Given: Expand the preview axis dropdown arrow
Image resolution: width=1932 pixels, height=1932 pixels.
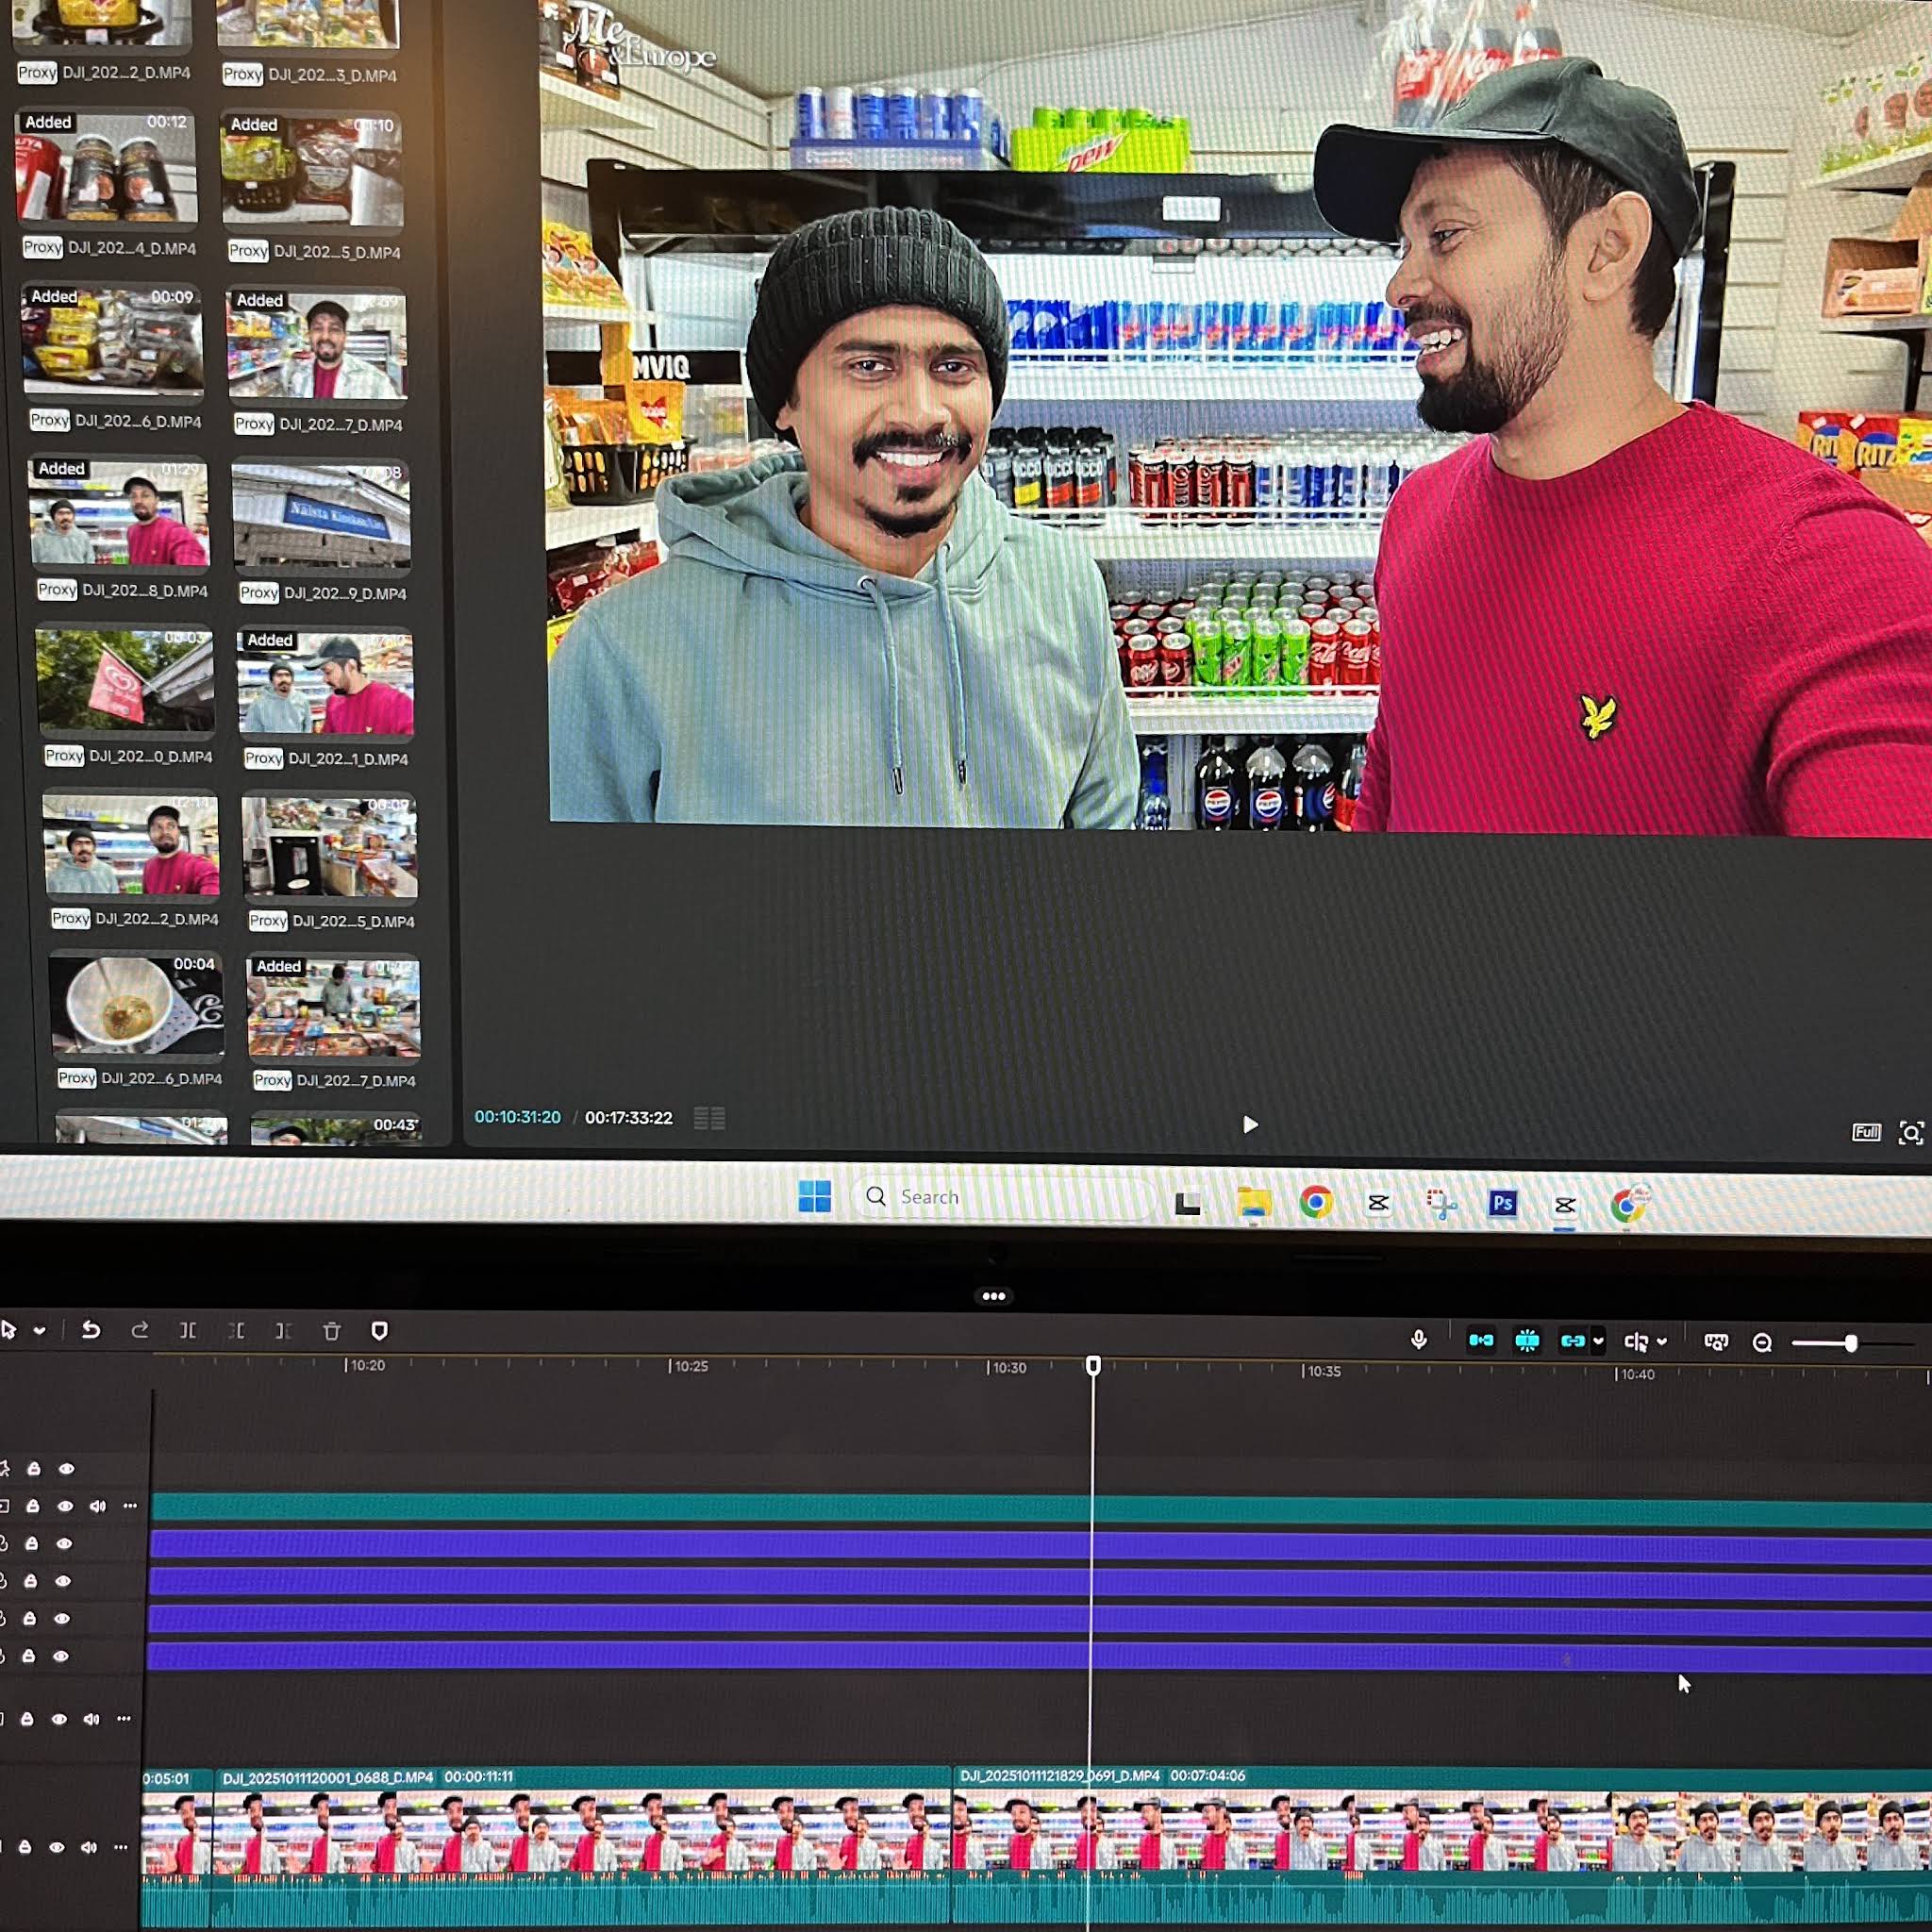Looking at the screenshot, I should tap(1662, 1342).
